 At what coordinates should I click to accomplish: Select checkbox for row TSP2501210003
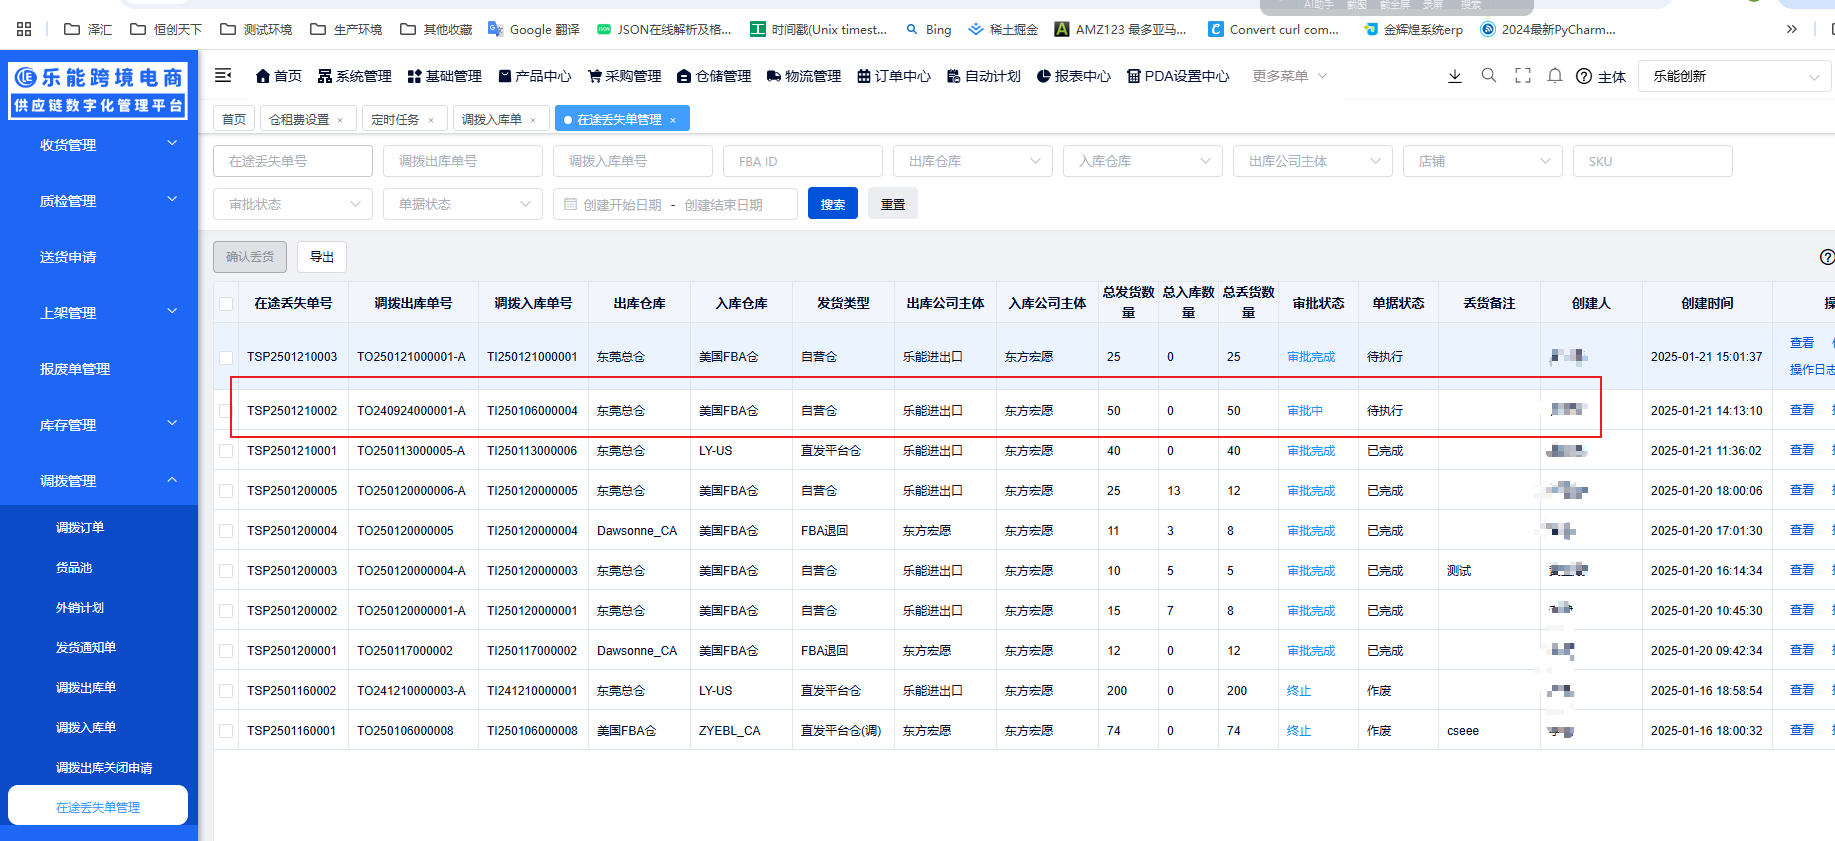[x=226, y=357]
